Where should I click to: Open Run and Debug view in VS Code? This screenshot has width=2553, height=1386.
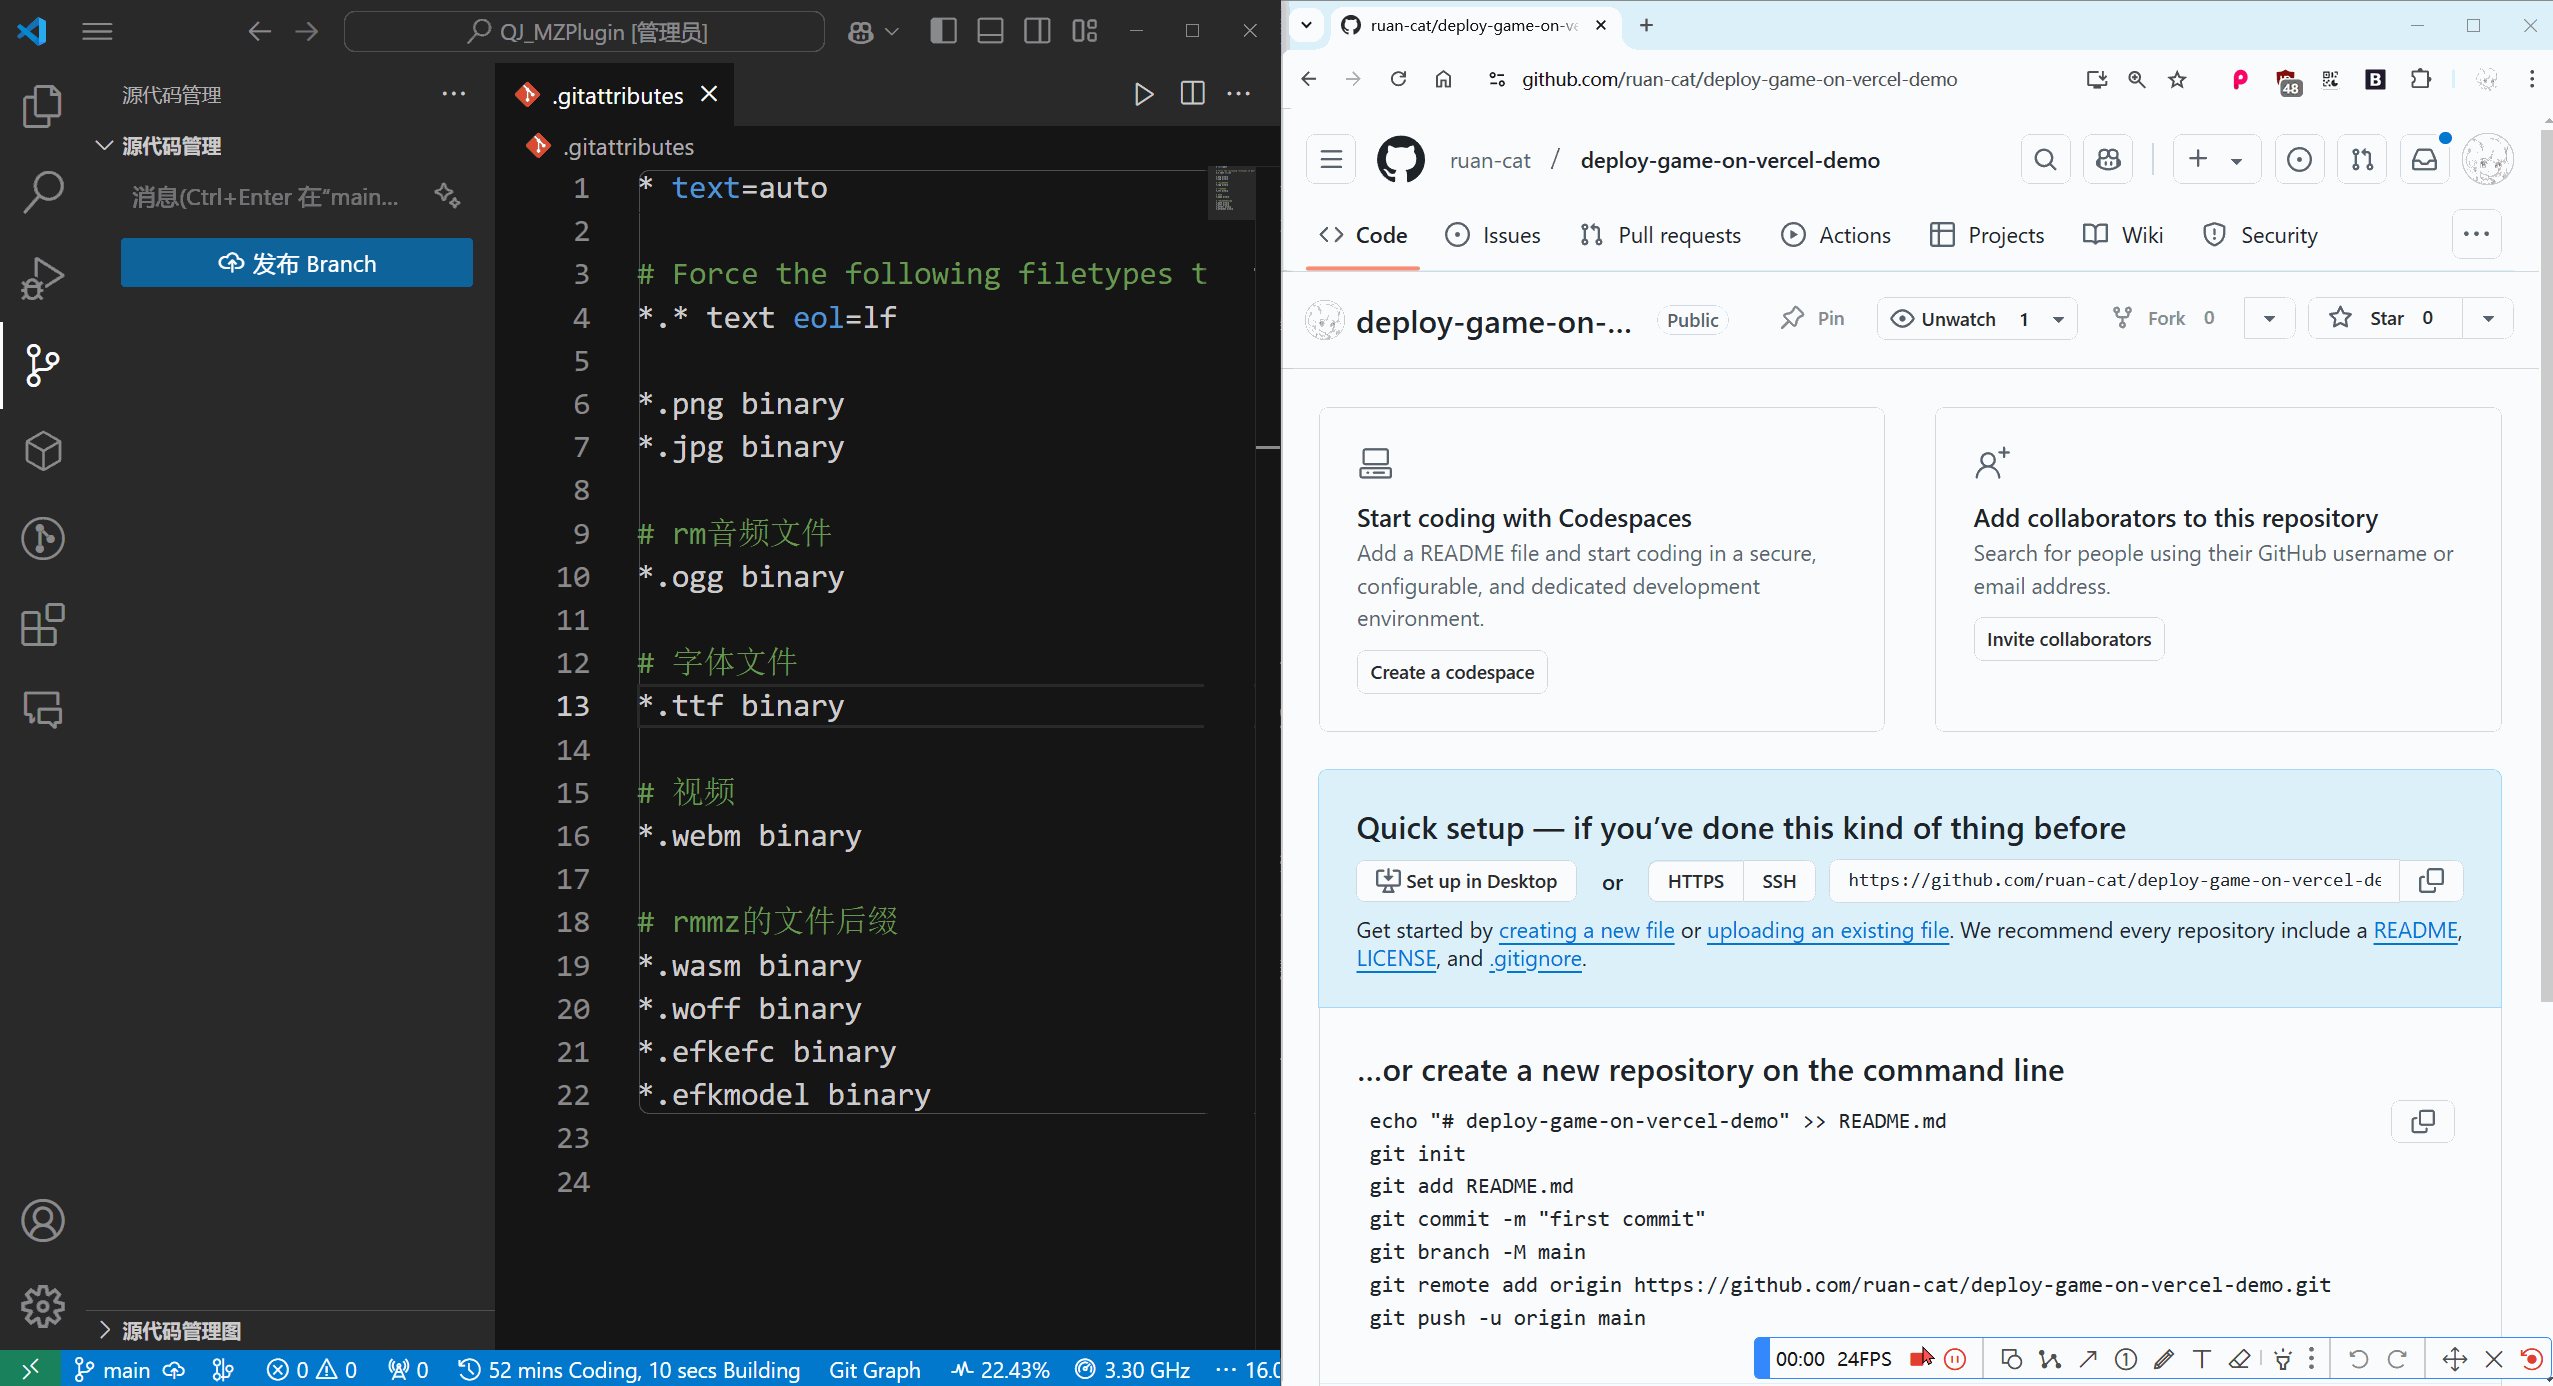[42, 279]
